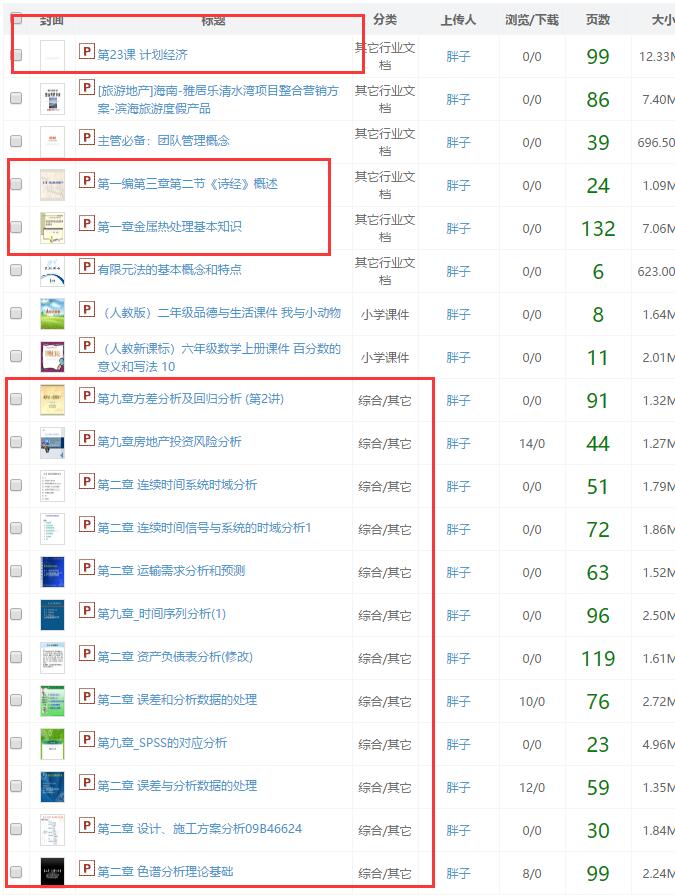675x895 pixels.
Task: Click the PPT icon for 有限元法的基本概念和特点
Action: (x=86, y=268)
